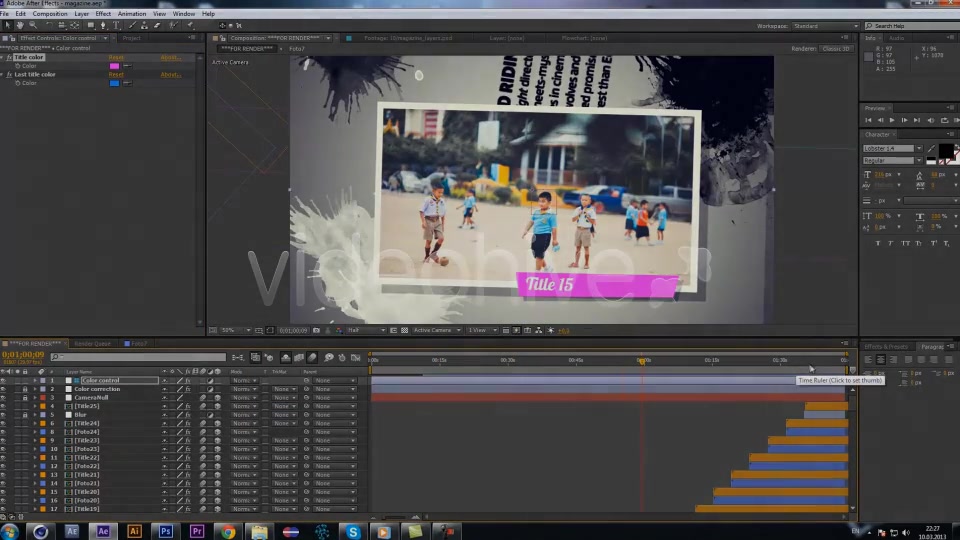Reset the Title color effect

pyautogui.click(x=116, y=57)
